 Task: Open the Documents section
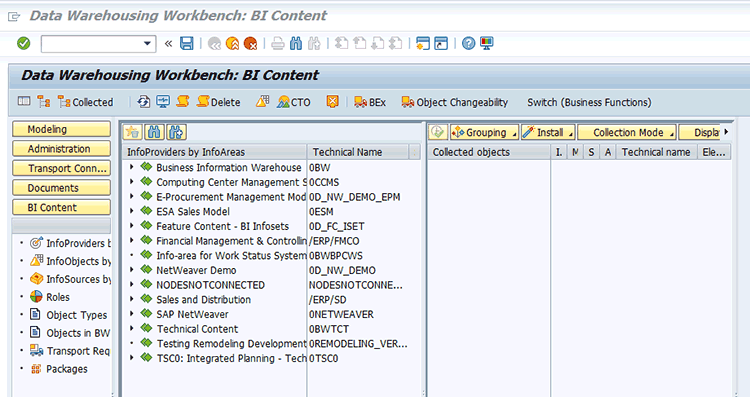(62, 188)
